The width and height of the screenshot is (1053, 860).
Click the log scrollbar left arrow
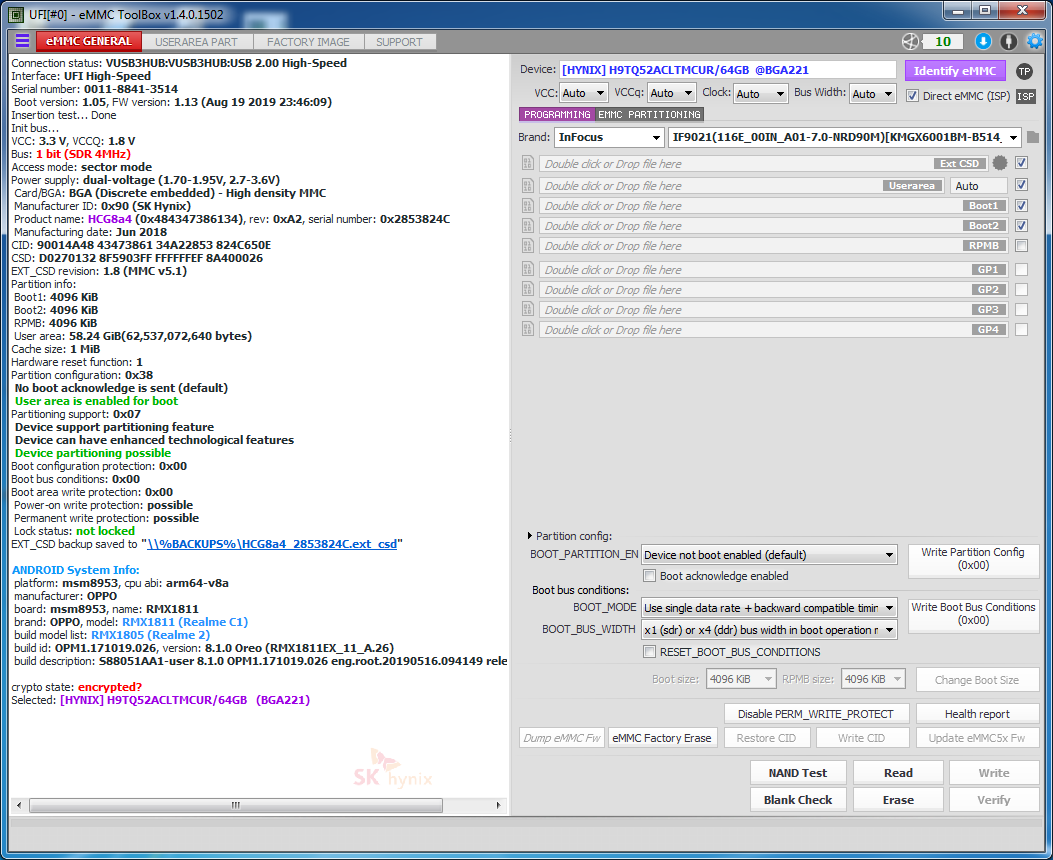19,805
